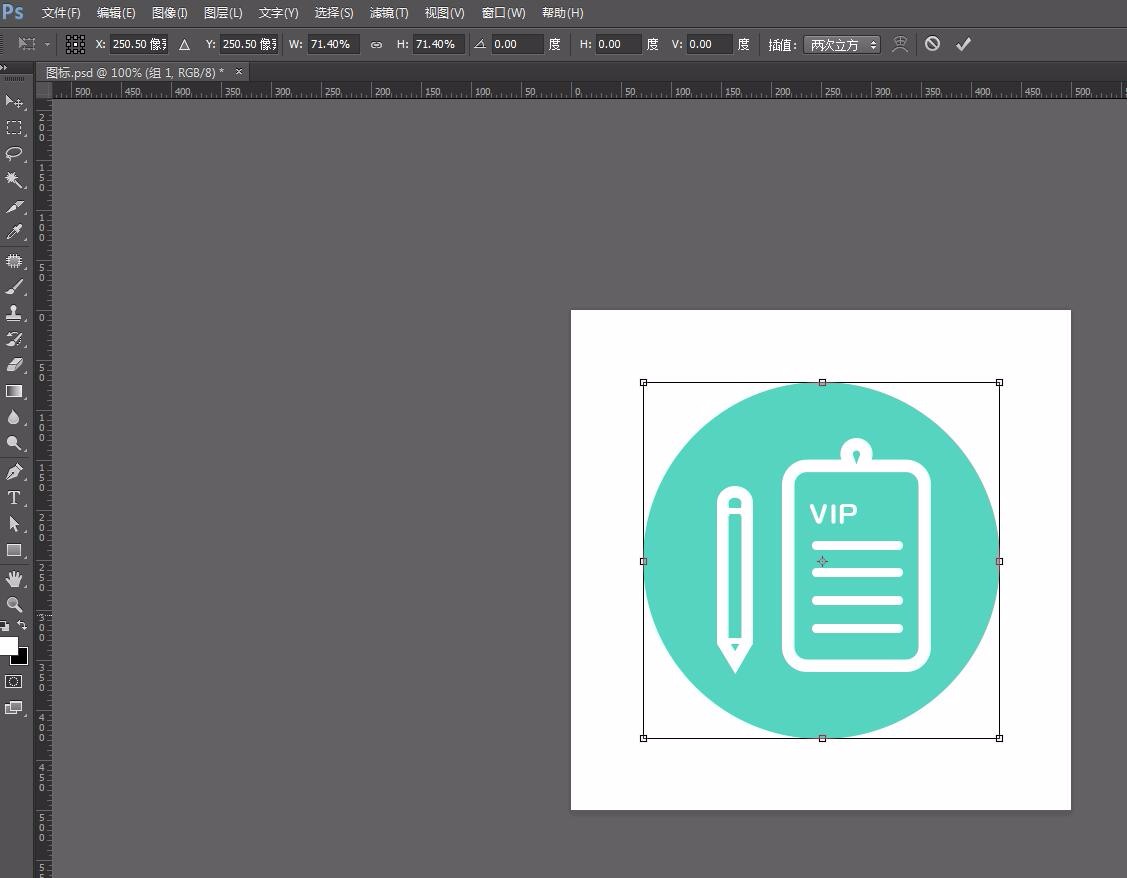Select the Zoom tool in the toolbox
The width and height of the screenshot is (1127, 878).
(x=14, y=604)
